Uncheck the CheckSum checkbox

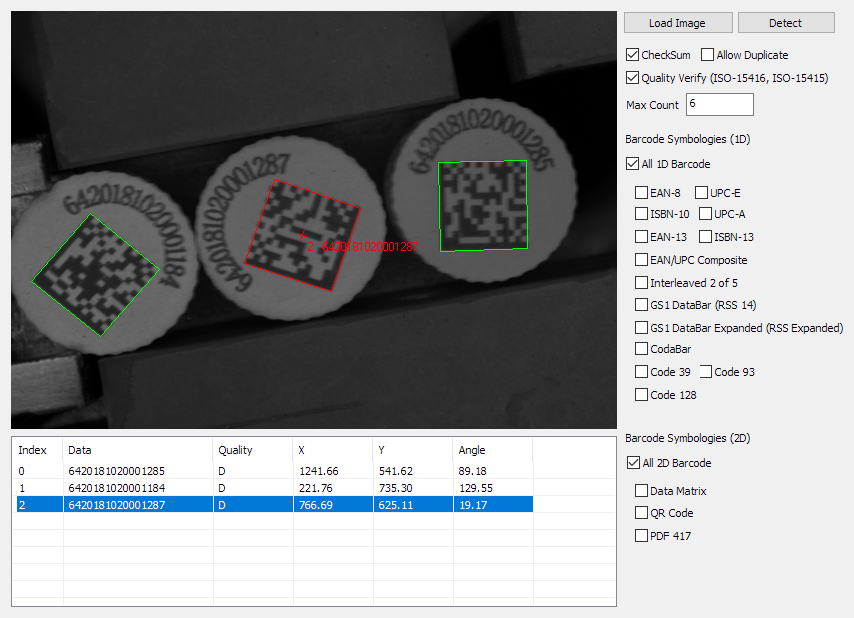coord(632,55)
